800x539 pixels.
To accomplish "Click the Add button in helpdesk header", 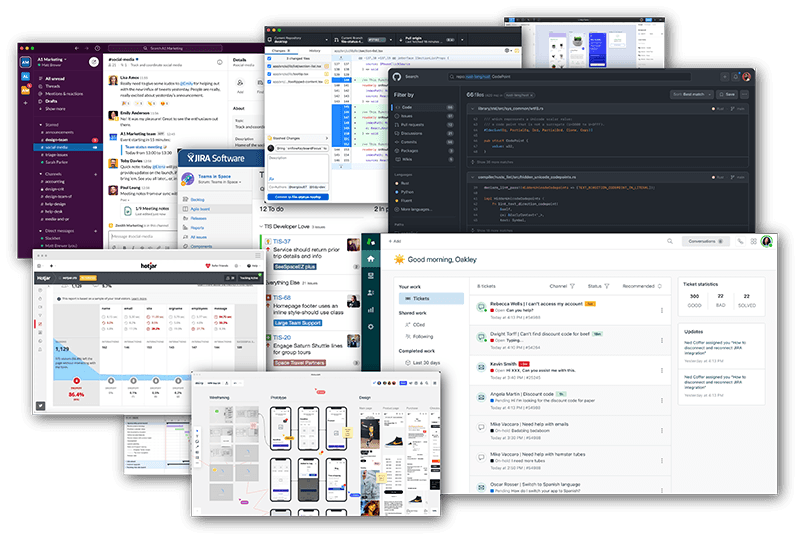I will 395,241.
